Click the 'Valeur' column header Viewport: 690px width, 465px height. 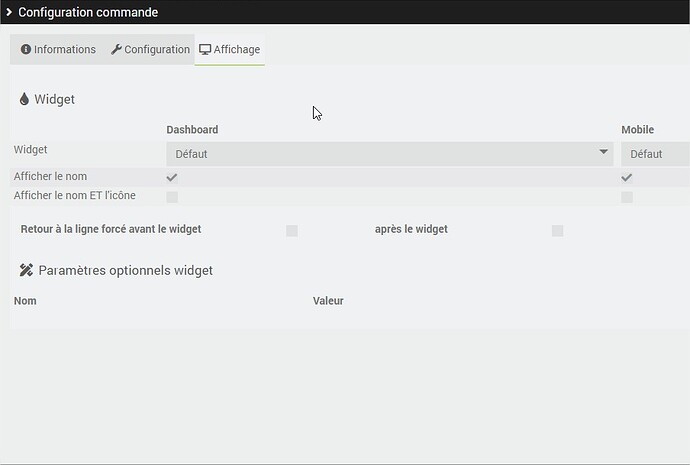coord(328,301)
